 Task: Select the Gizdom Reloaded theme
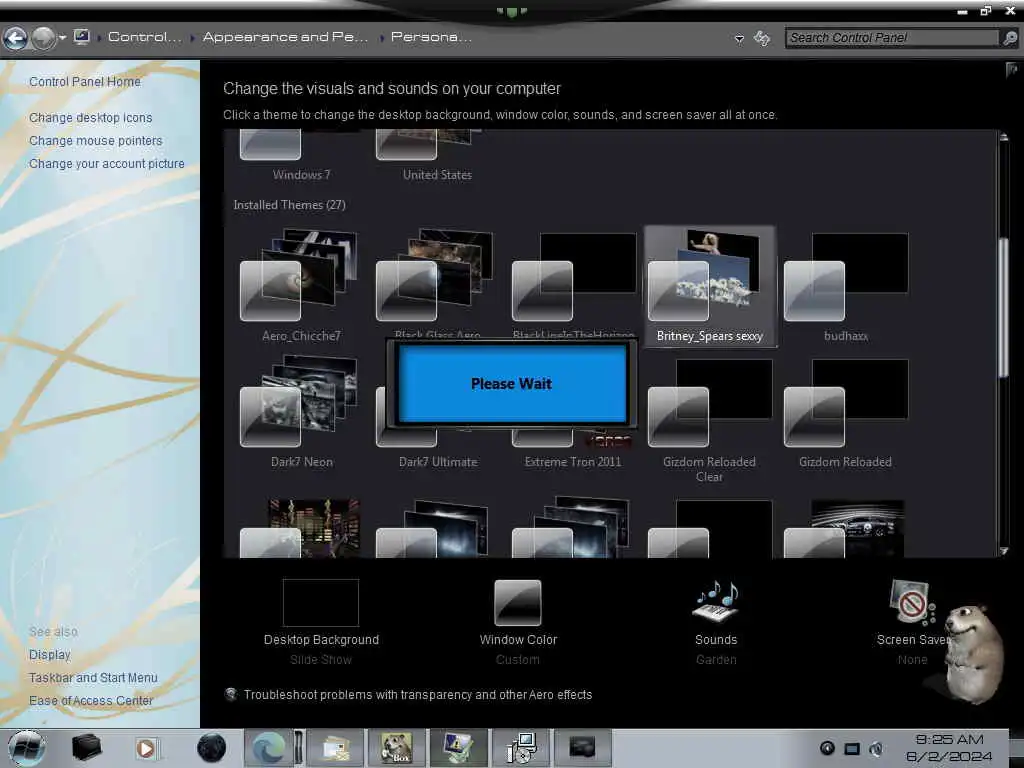tap(846, 411)
